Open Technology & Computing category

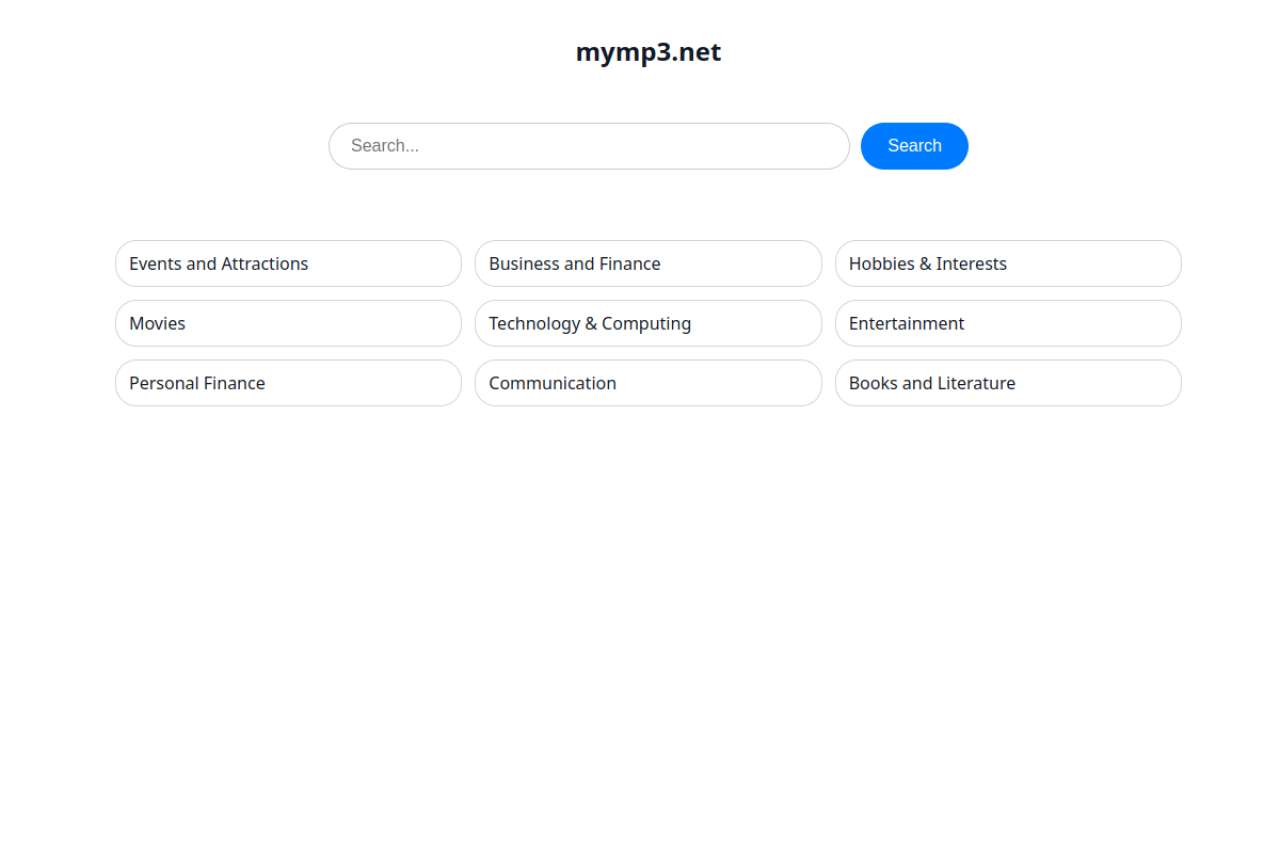[648, 323]
